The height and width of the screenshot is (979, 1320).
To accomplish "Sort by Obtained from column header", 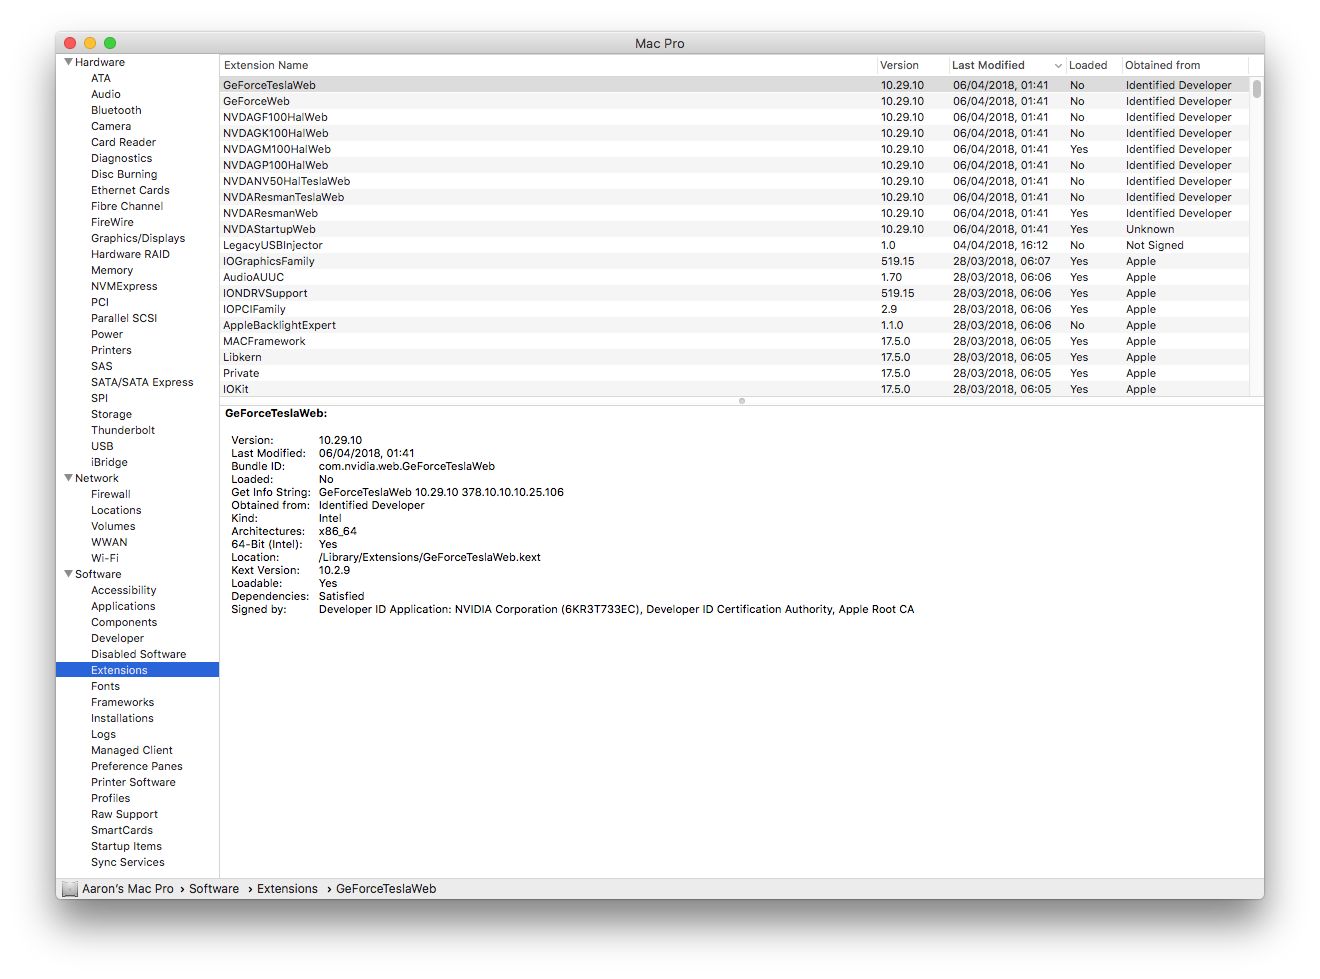I will click(x=1185, y=65).
